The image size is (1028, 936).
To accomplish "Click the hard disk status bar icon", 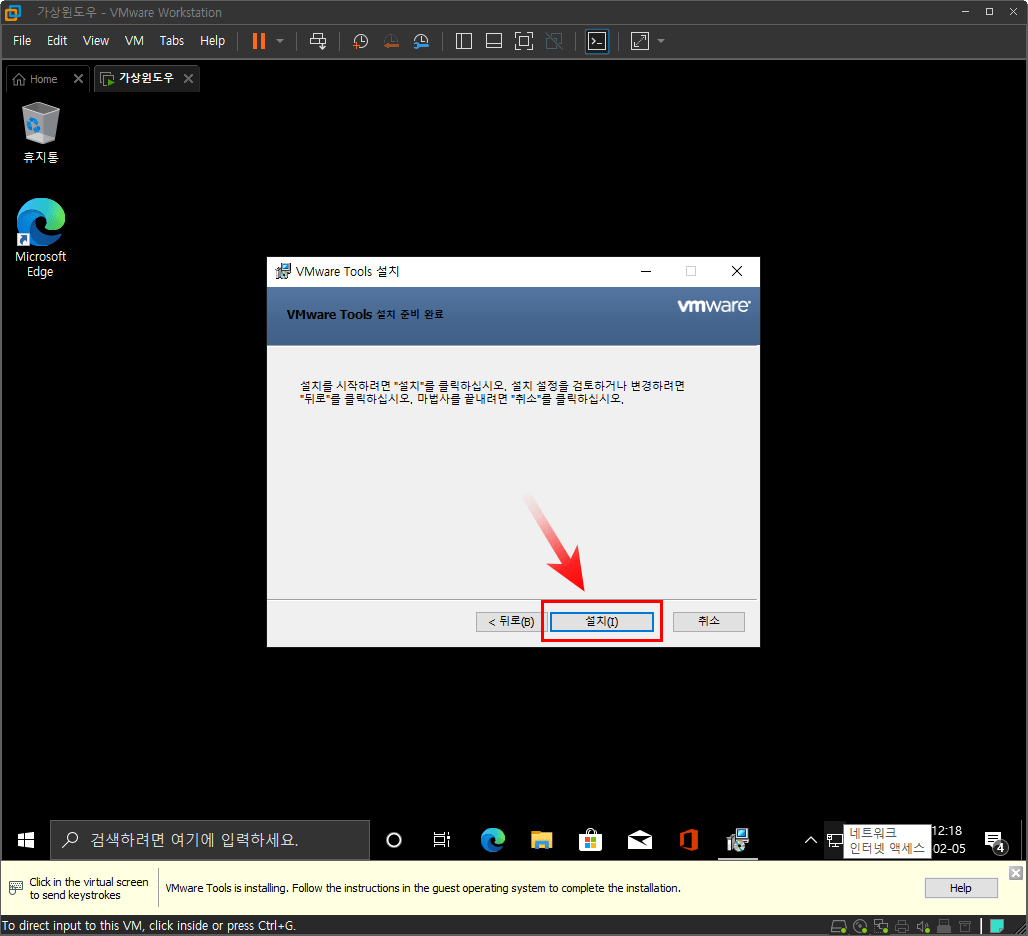I will click(x=839, y=926).
